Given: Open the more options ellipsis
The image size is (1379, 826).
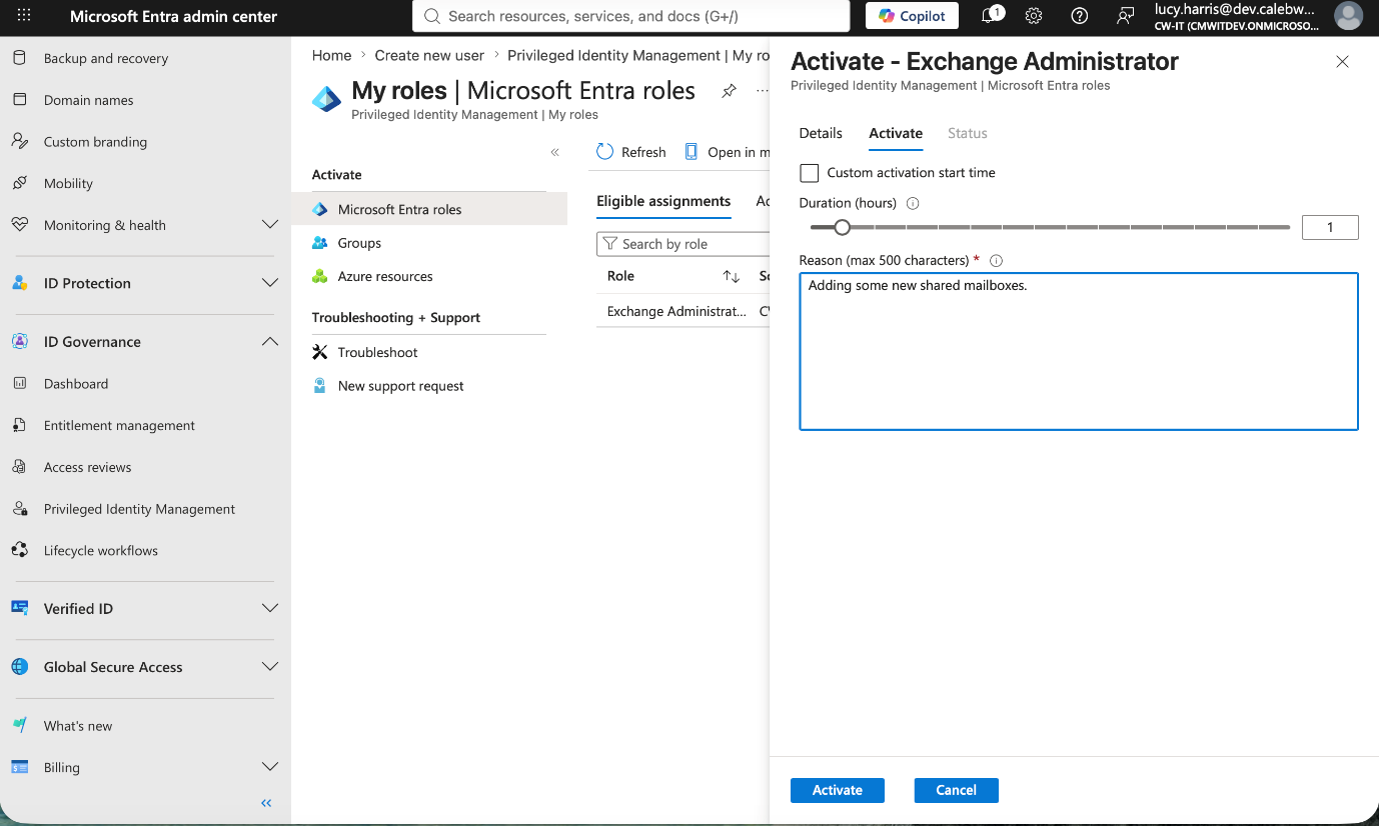Looking at the screenshot, I should point(763,91).
